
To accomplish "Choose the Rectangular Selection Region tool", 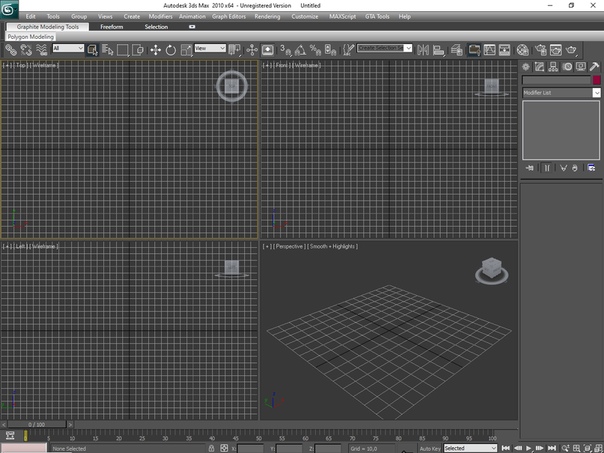I will pyautogui.click(x=122, y=50).
